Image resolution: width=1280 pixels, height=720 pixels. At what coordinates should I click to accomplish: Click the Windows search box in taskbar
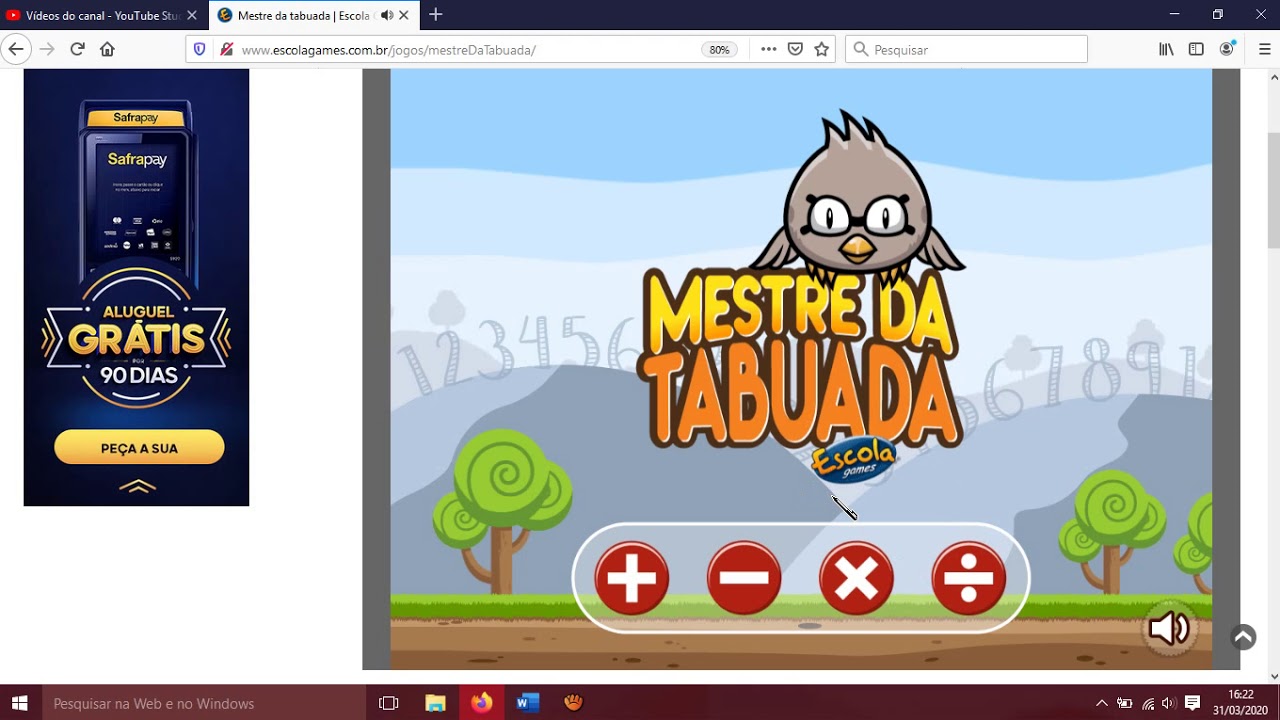coord(202,703)
